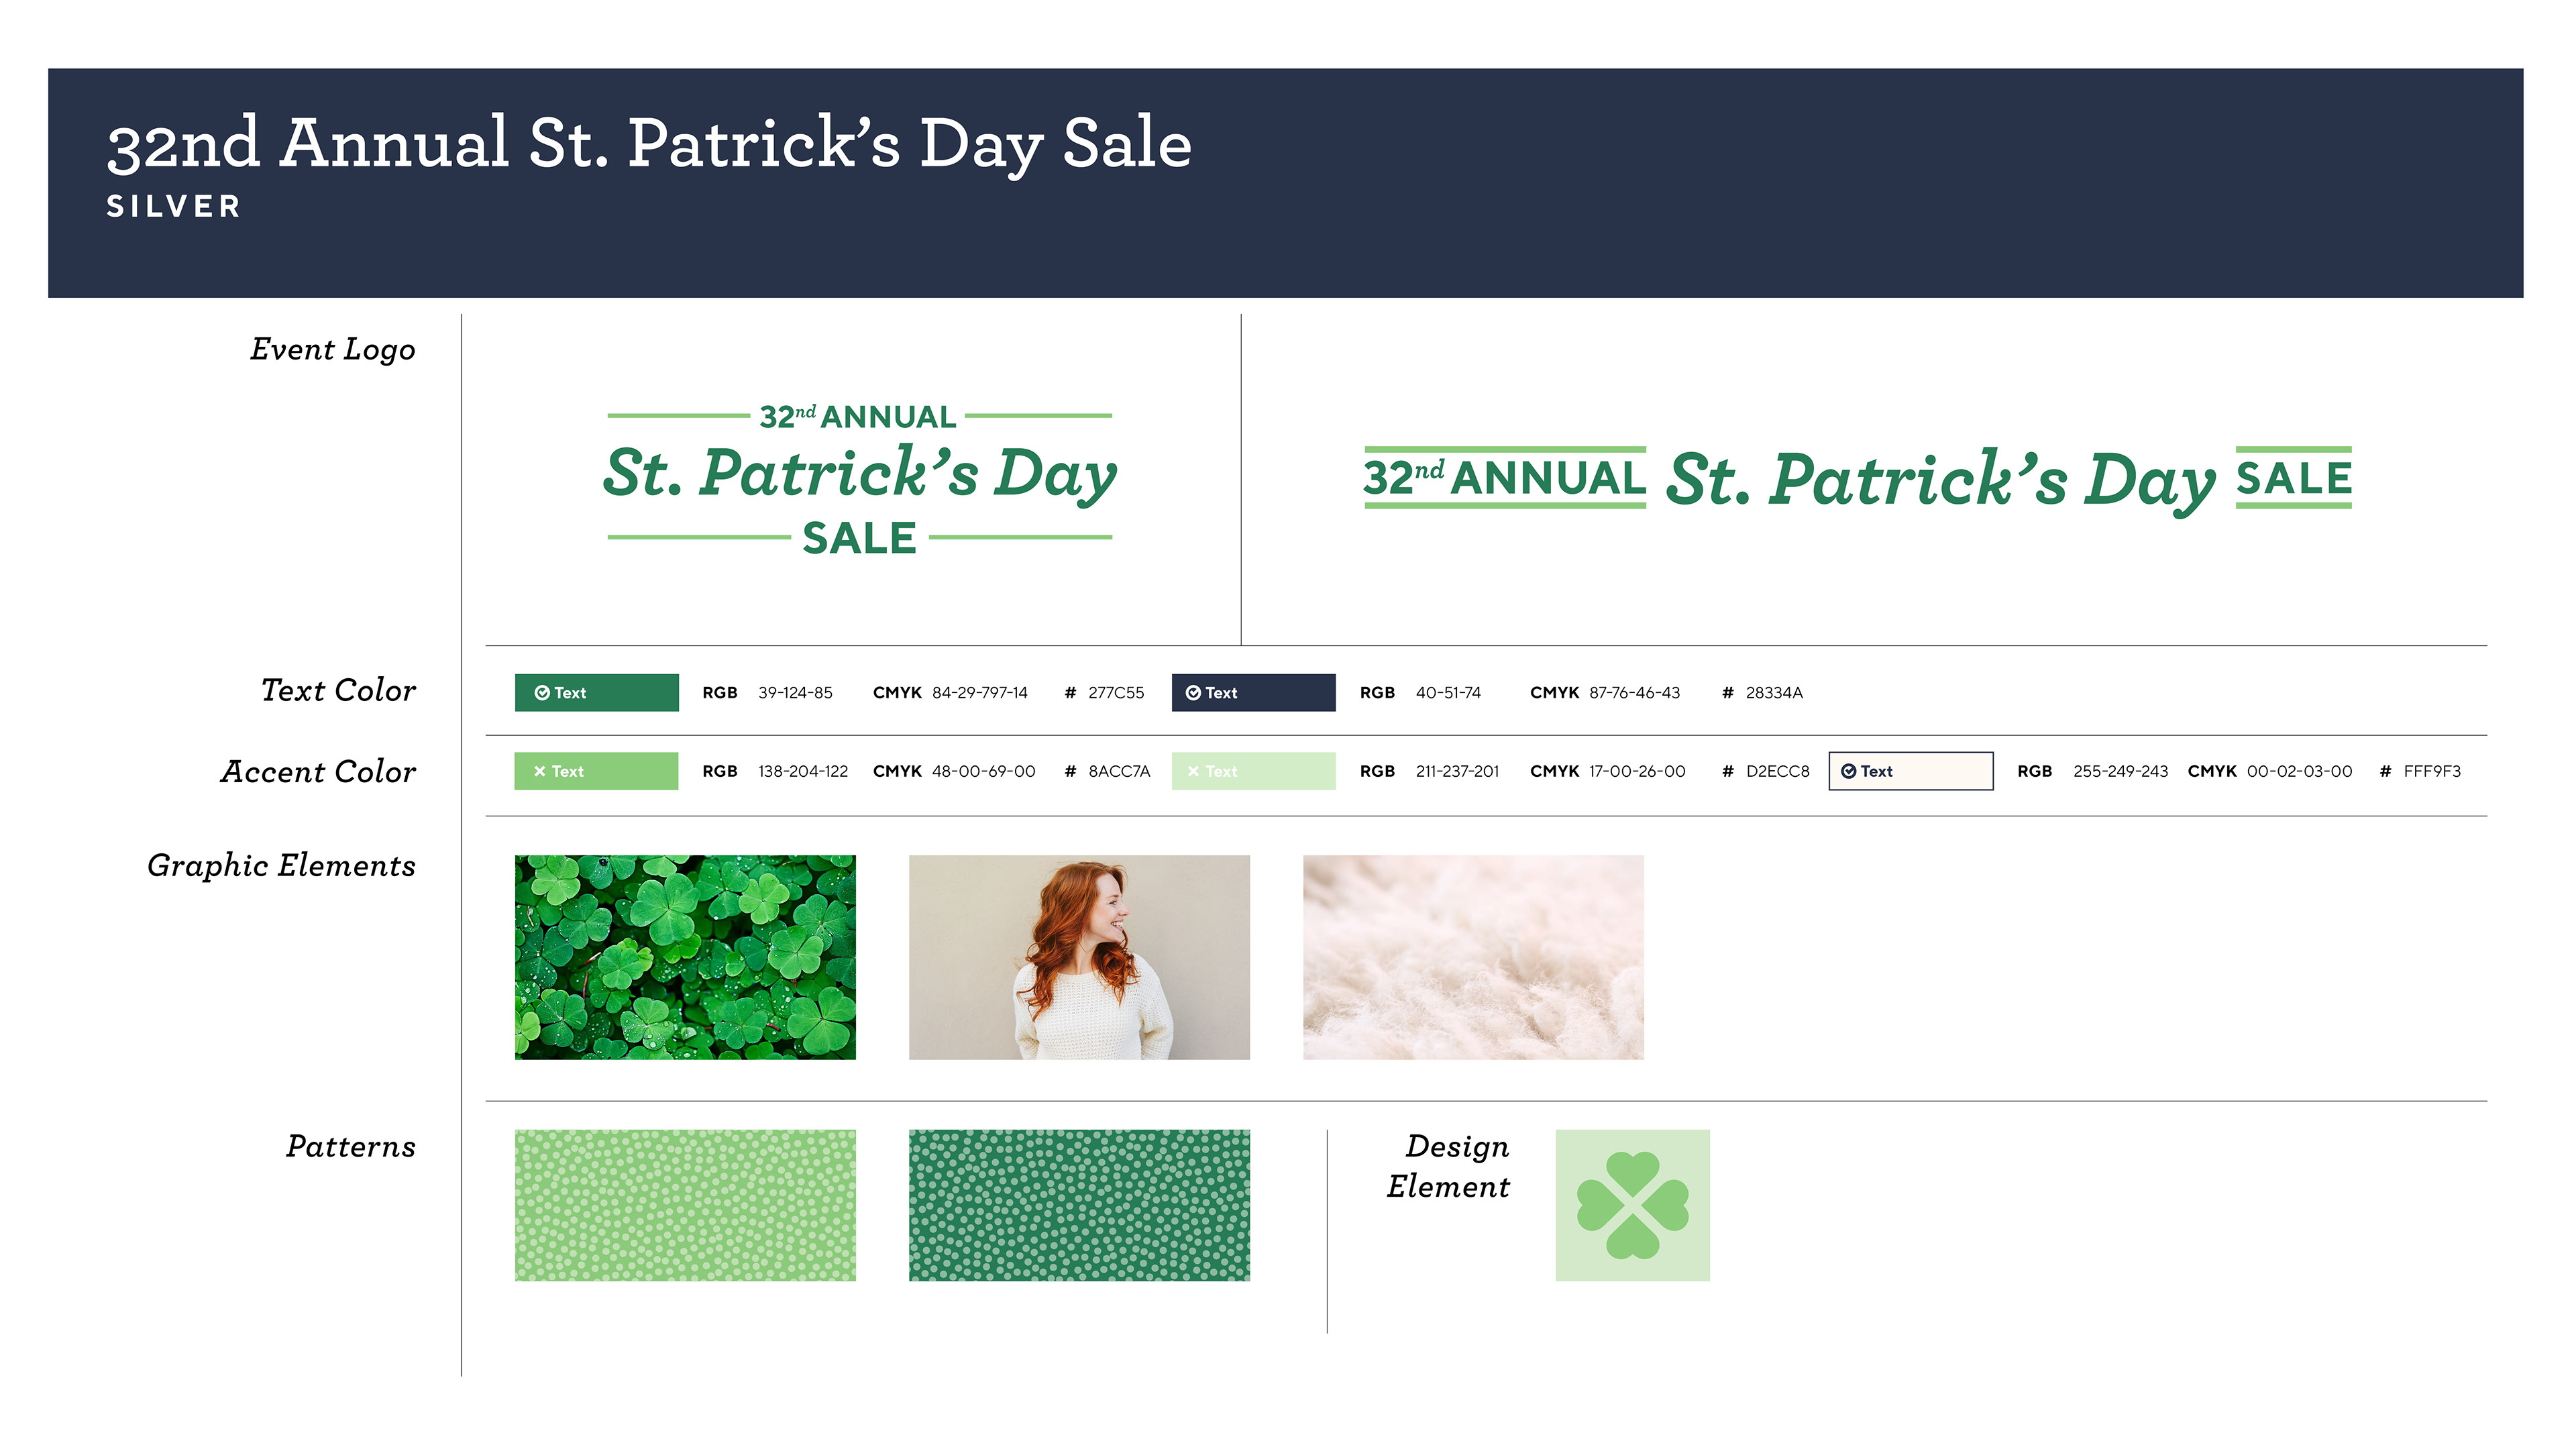Click the checkmark icon in cream Text swatch
This screenshot has height=1449, width=2576.
(1849, 771)
